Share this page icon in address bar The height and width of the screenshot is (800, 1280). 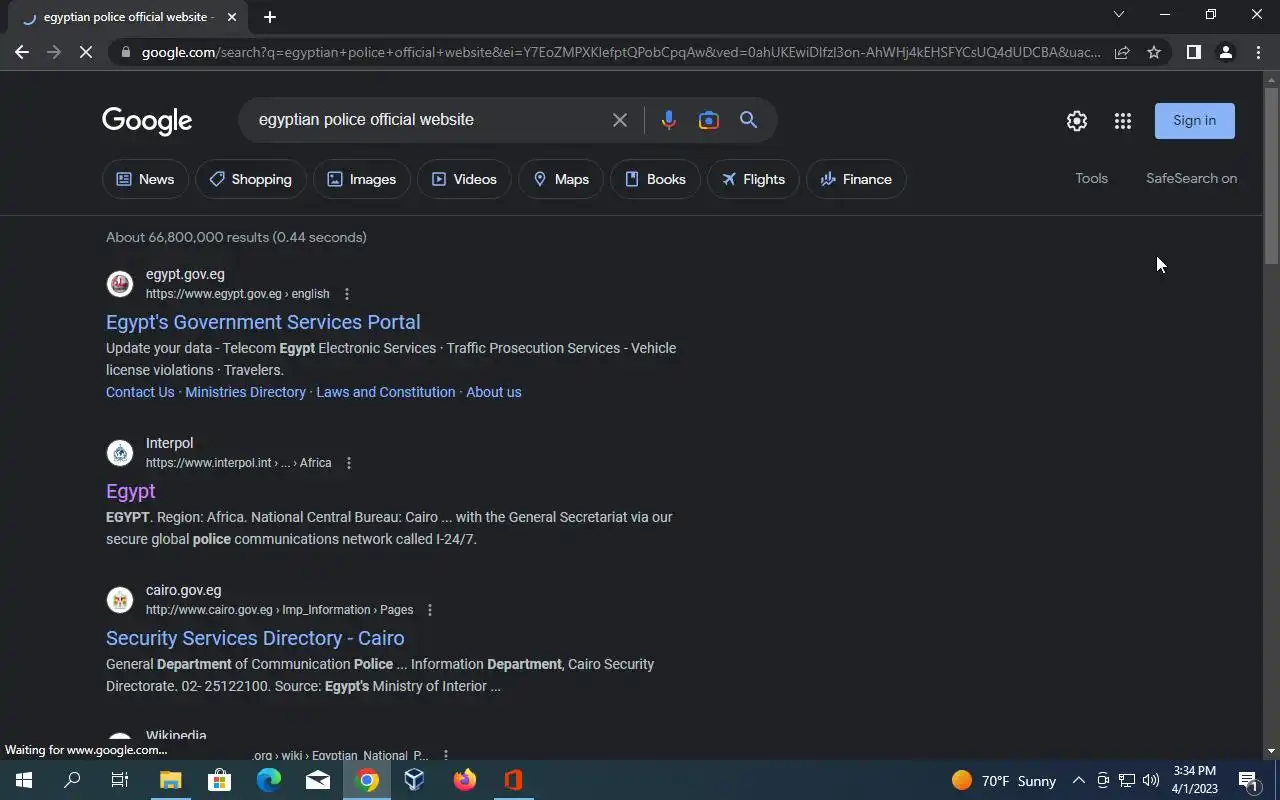tap(1122, 52)
